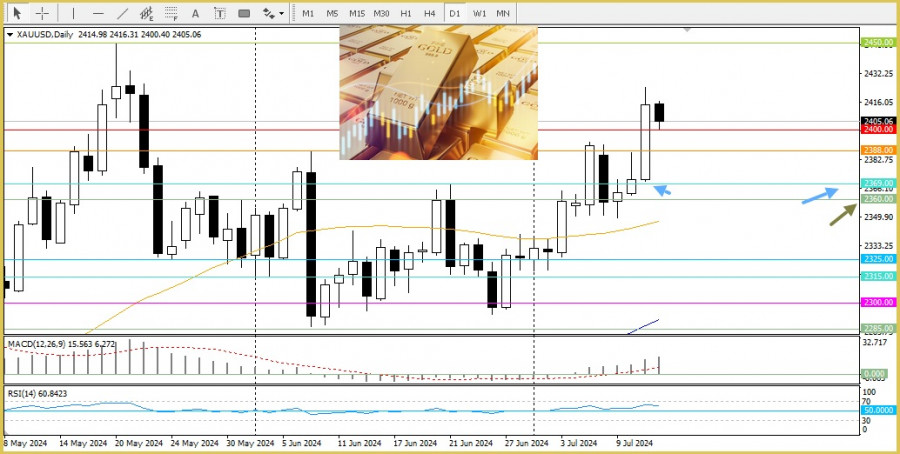Screen dimensions: 900x454
Task: Pick the text 'A' annotation tool
Action: [x=195, y=13]
